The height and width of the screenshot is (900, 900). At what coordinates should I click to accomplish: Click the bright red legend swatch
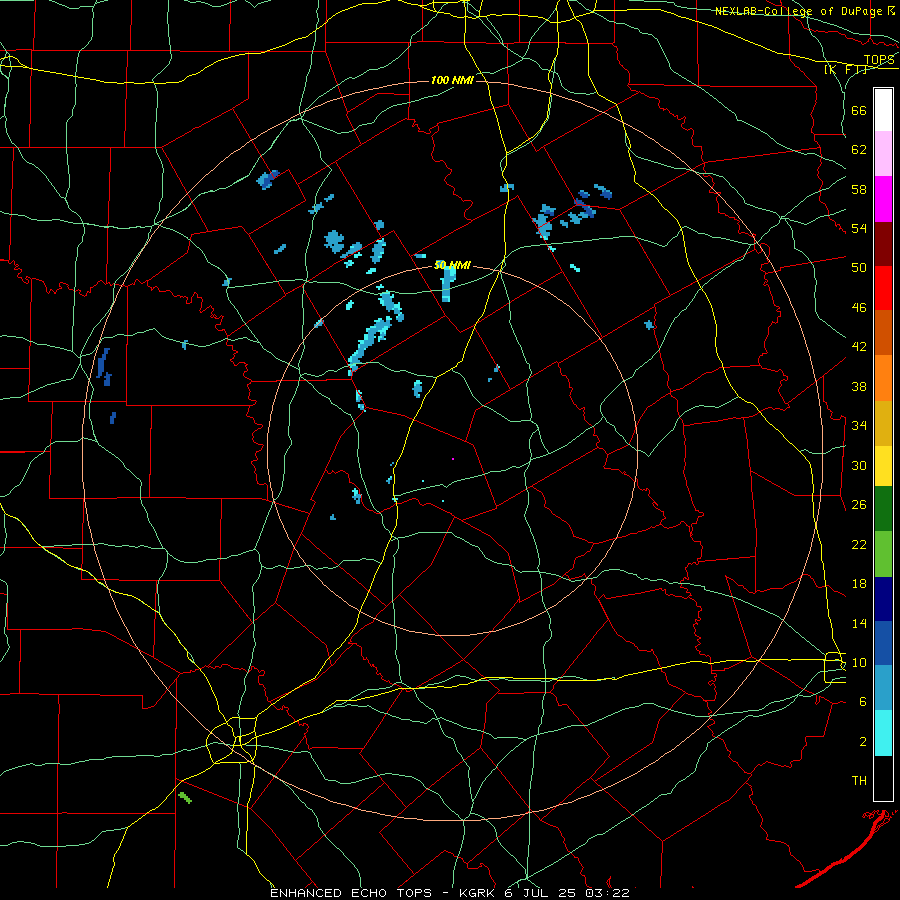883,288
